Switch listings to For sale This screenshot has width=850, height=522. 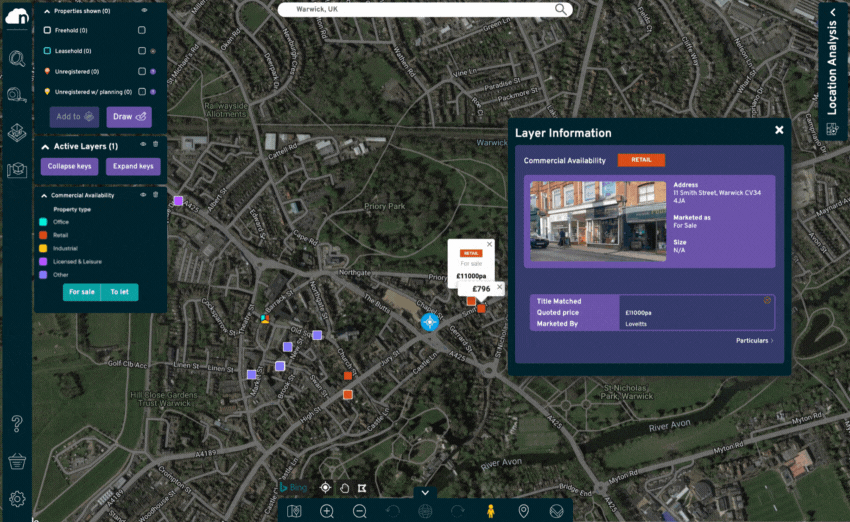[82, 292]
